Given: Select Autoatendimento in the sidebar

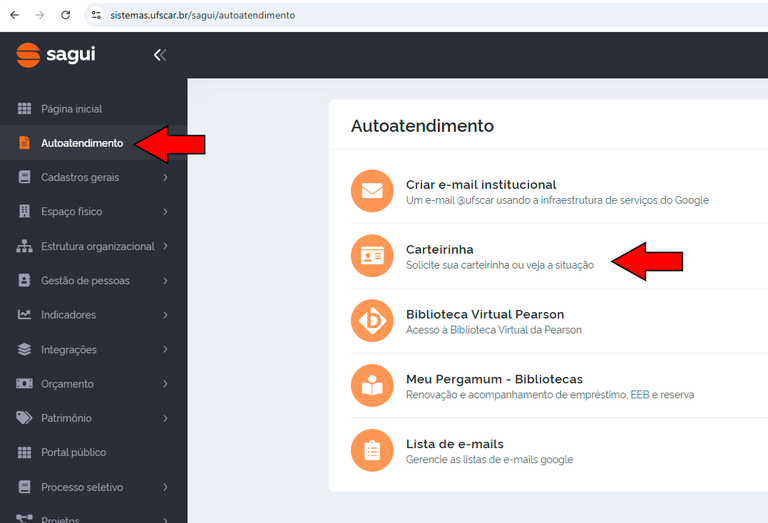Looking at the screenshot, I should (81, 143).
